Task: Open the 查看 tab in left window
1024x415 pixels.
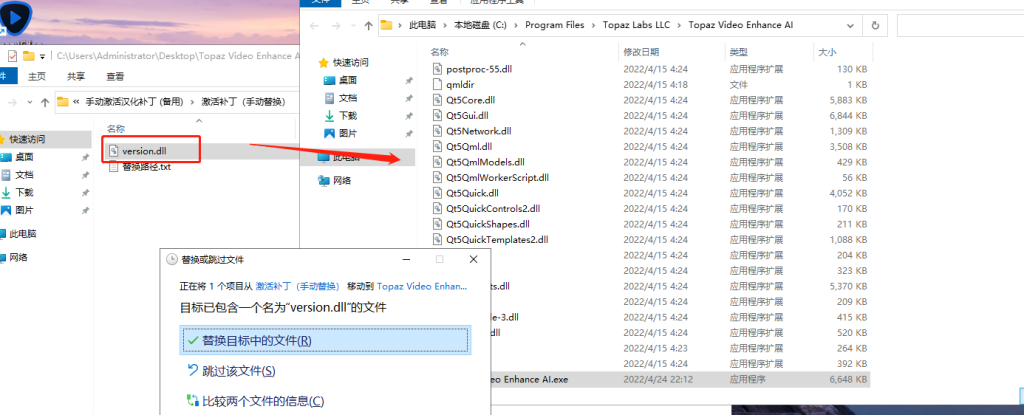Action: tap(116, 76)
